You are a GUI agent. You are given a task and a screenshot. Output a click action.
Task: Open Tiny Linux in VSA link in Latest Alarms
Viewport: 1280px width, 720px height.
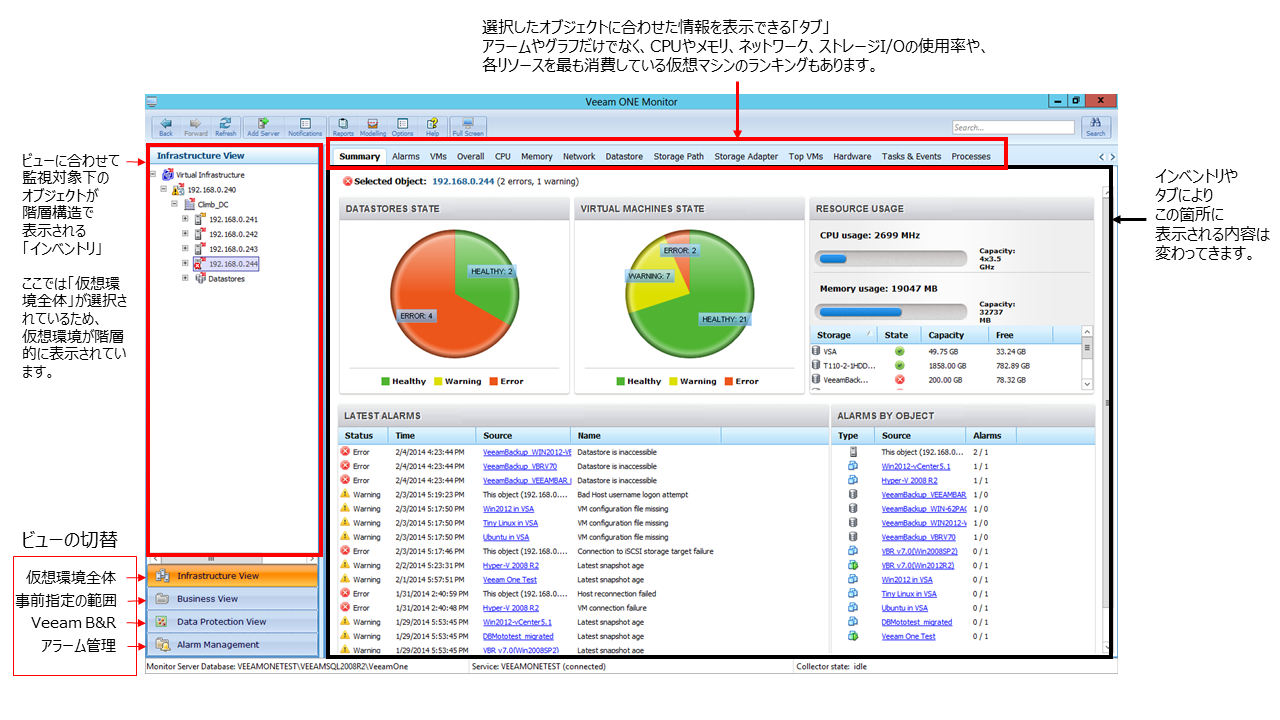510,523
